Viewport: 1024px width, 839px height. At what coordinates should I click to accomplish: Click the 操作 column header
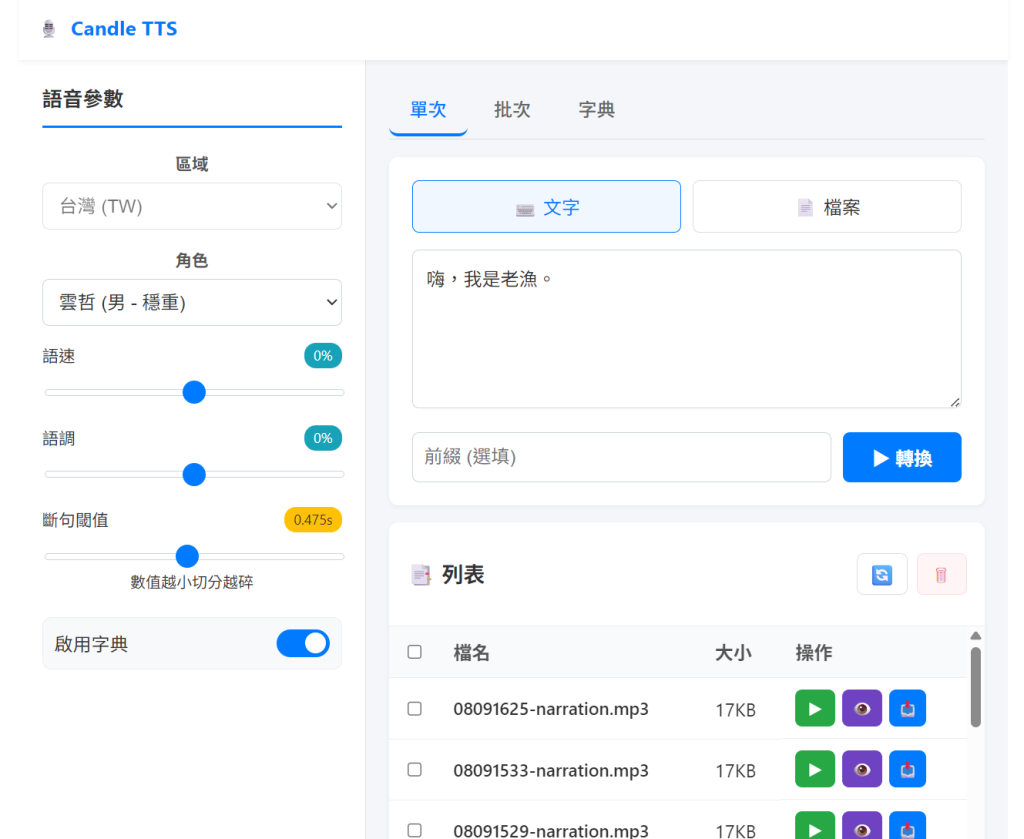(x=814, y=652)
